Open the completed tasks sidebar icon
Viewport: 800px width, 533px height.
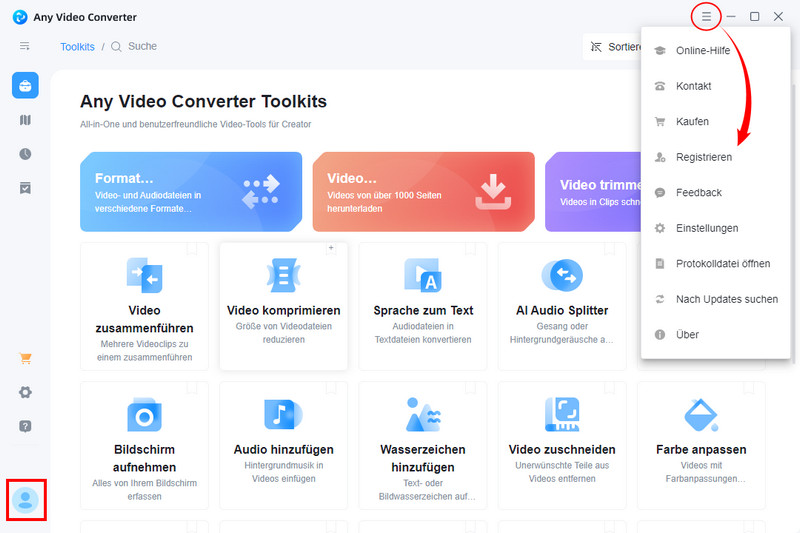tap(25, 188)
